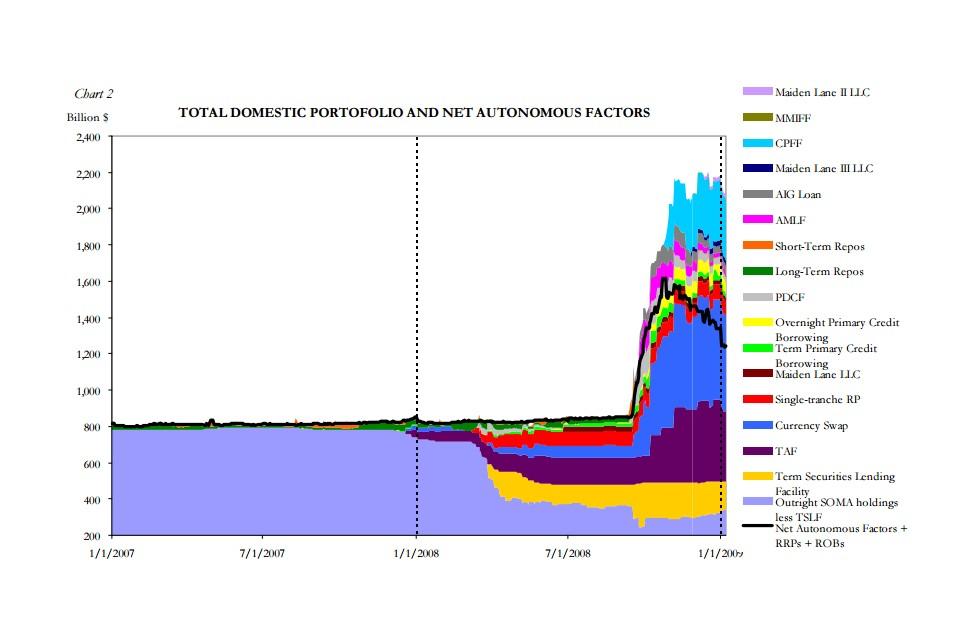Select the "CPFF" legend label
This screenshot has width=967, height=628.
click(788, 143)
